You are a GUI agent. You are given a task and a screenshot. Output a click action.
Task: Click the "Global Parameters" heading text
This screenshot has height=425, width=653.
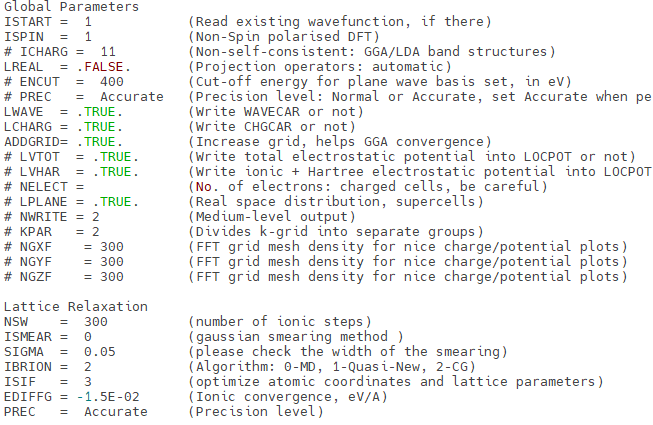[x=70, y=6]
